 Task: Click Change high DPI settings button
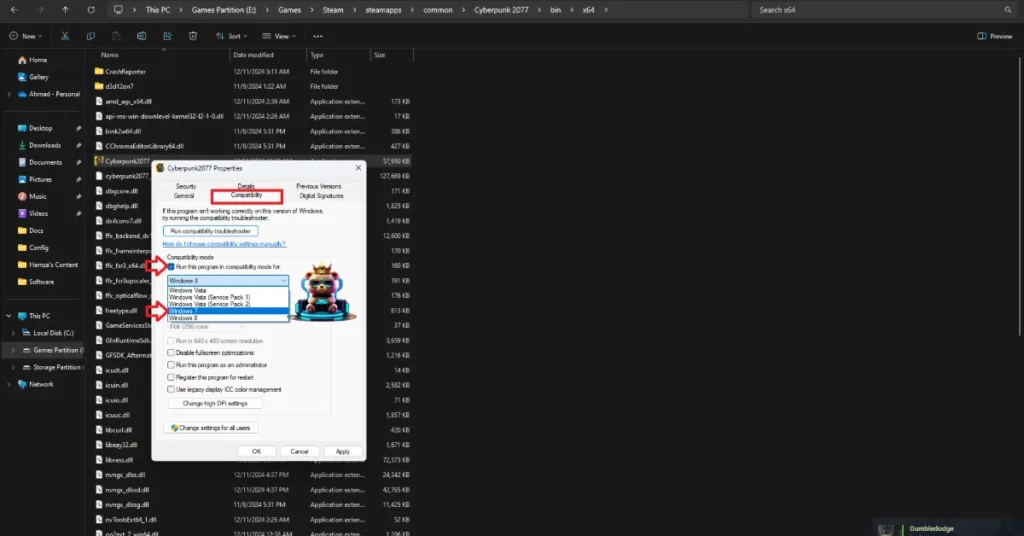coord(215,403)
